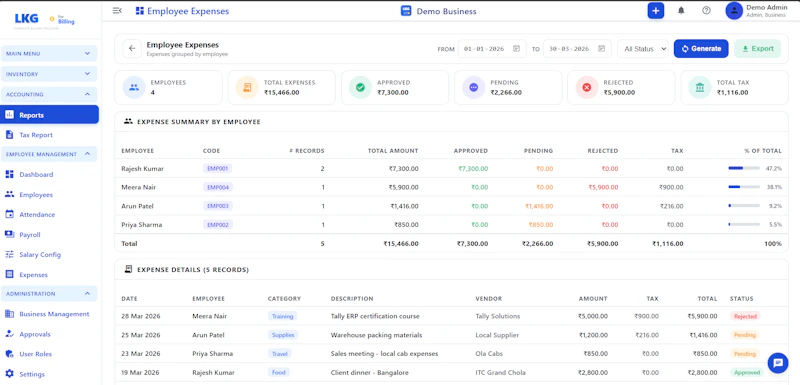The height and width of the screenshot is (385, 800).
Task: Click the EMP002 code badge
Action: coord(218,224)
